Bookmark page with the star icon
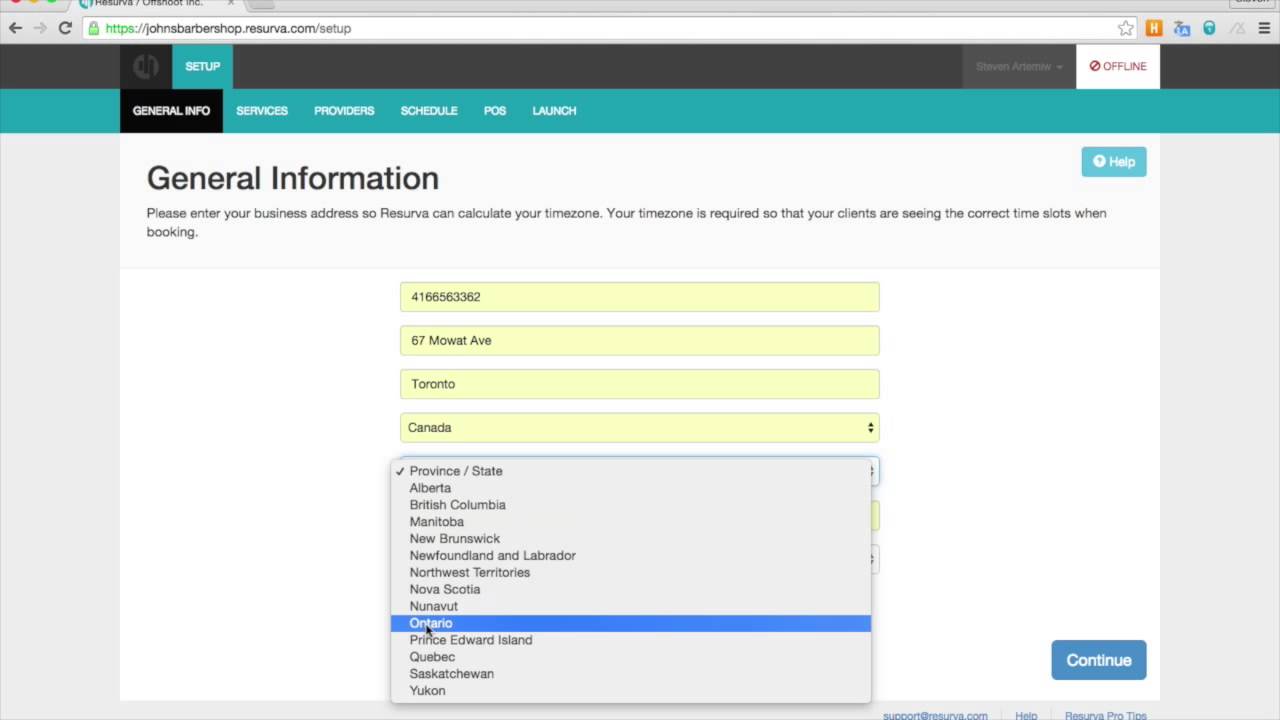The width and height of the screenshot is (1280, 720). pyautogui.click(x=1125, y=28)
